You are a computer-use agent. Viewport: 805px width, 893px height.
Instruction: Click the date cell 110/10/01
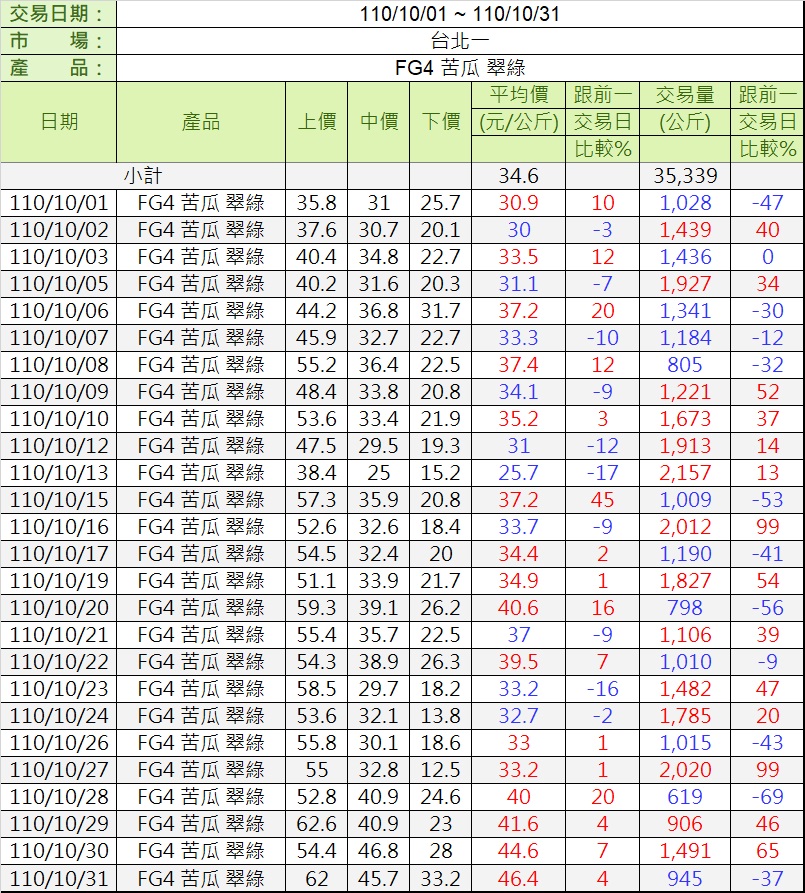(59, 203)
